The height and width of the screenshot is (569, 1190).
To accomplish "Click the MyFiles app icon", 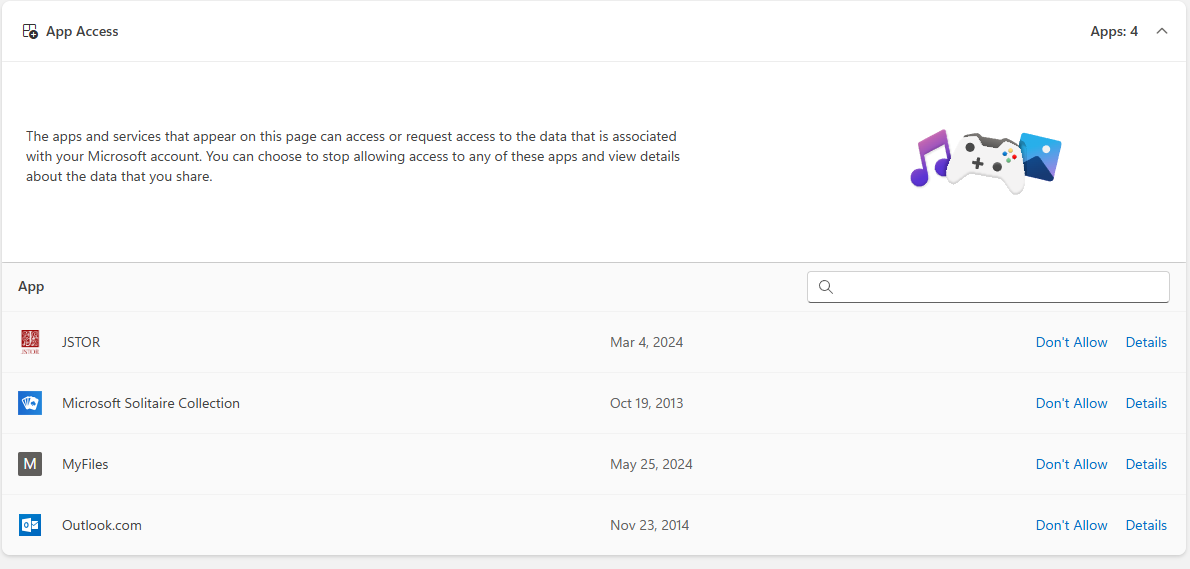I will tap(30, 464).
